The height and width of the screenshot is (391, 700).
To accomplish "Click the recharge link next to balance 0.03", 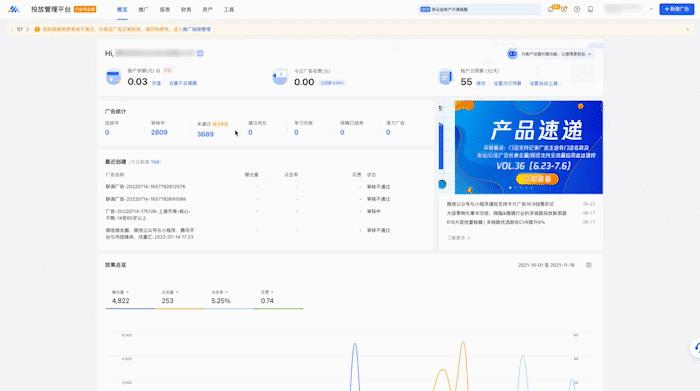I will 156,83.
